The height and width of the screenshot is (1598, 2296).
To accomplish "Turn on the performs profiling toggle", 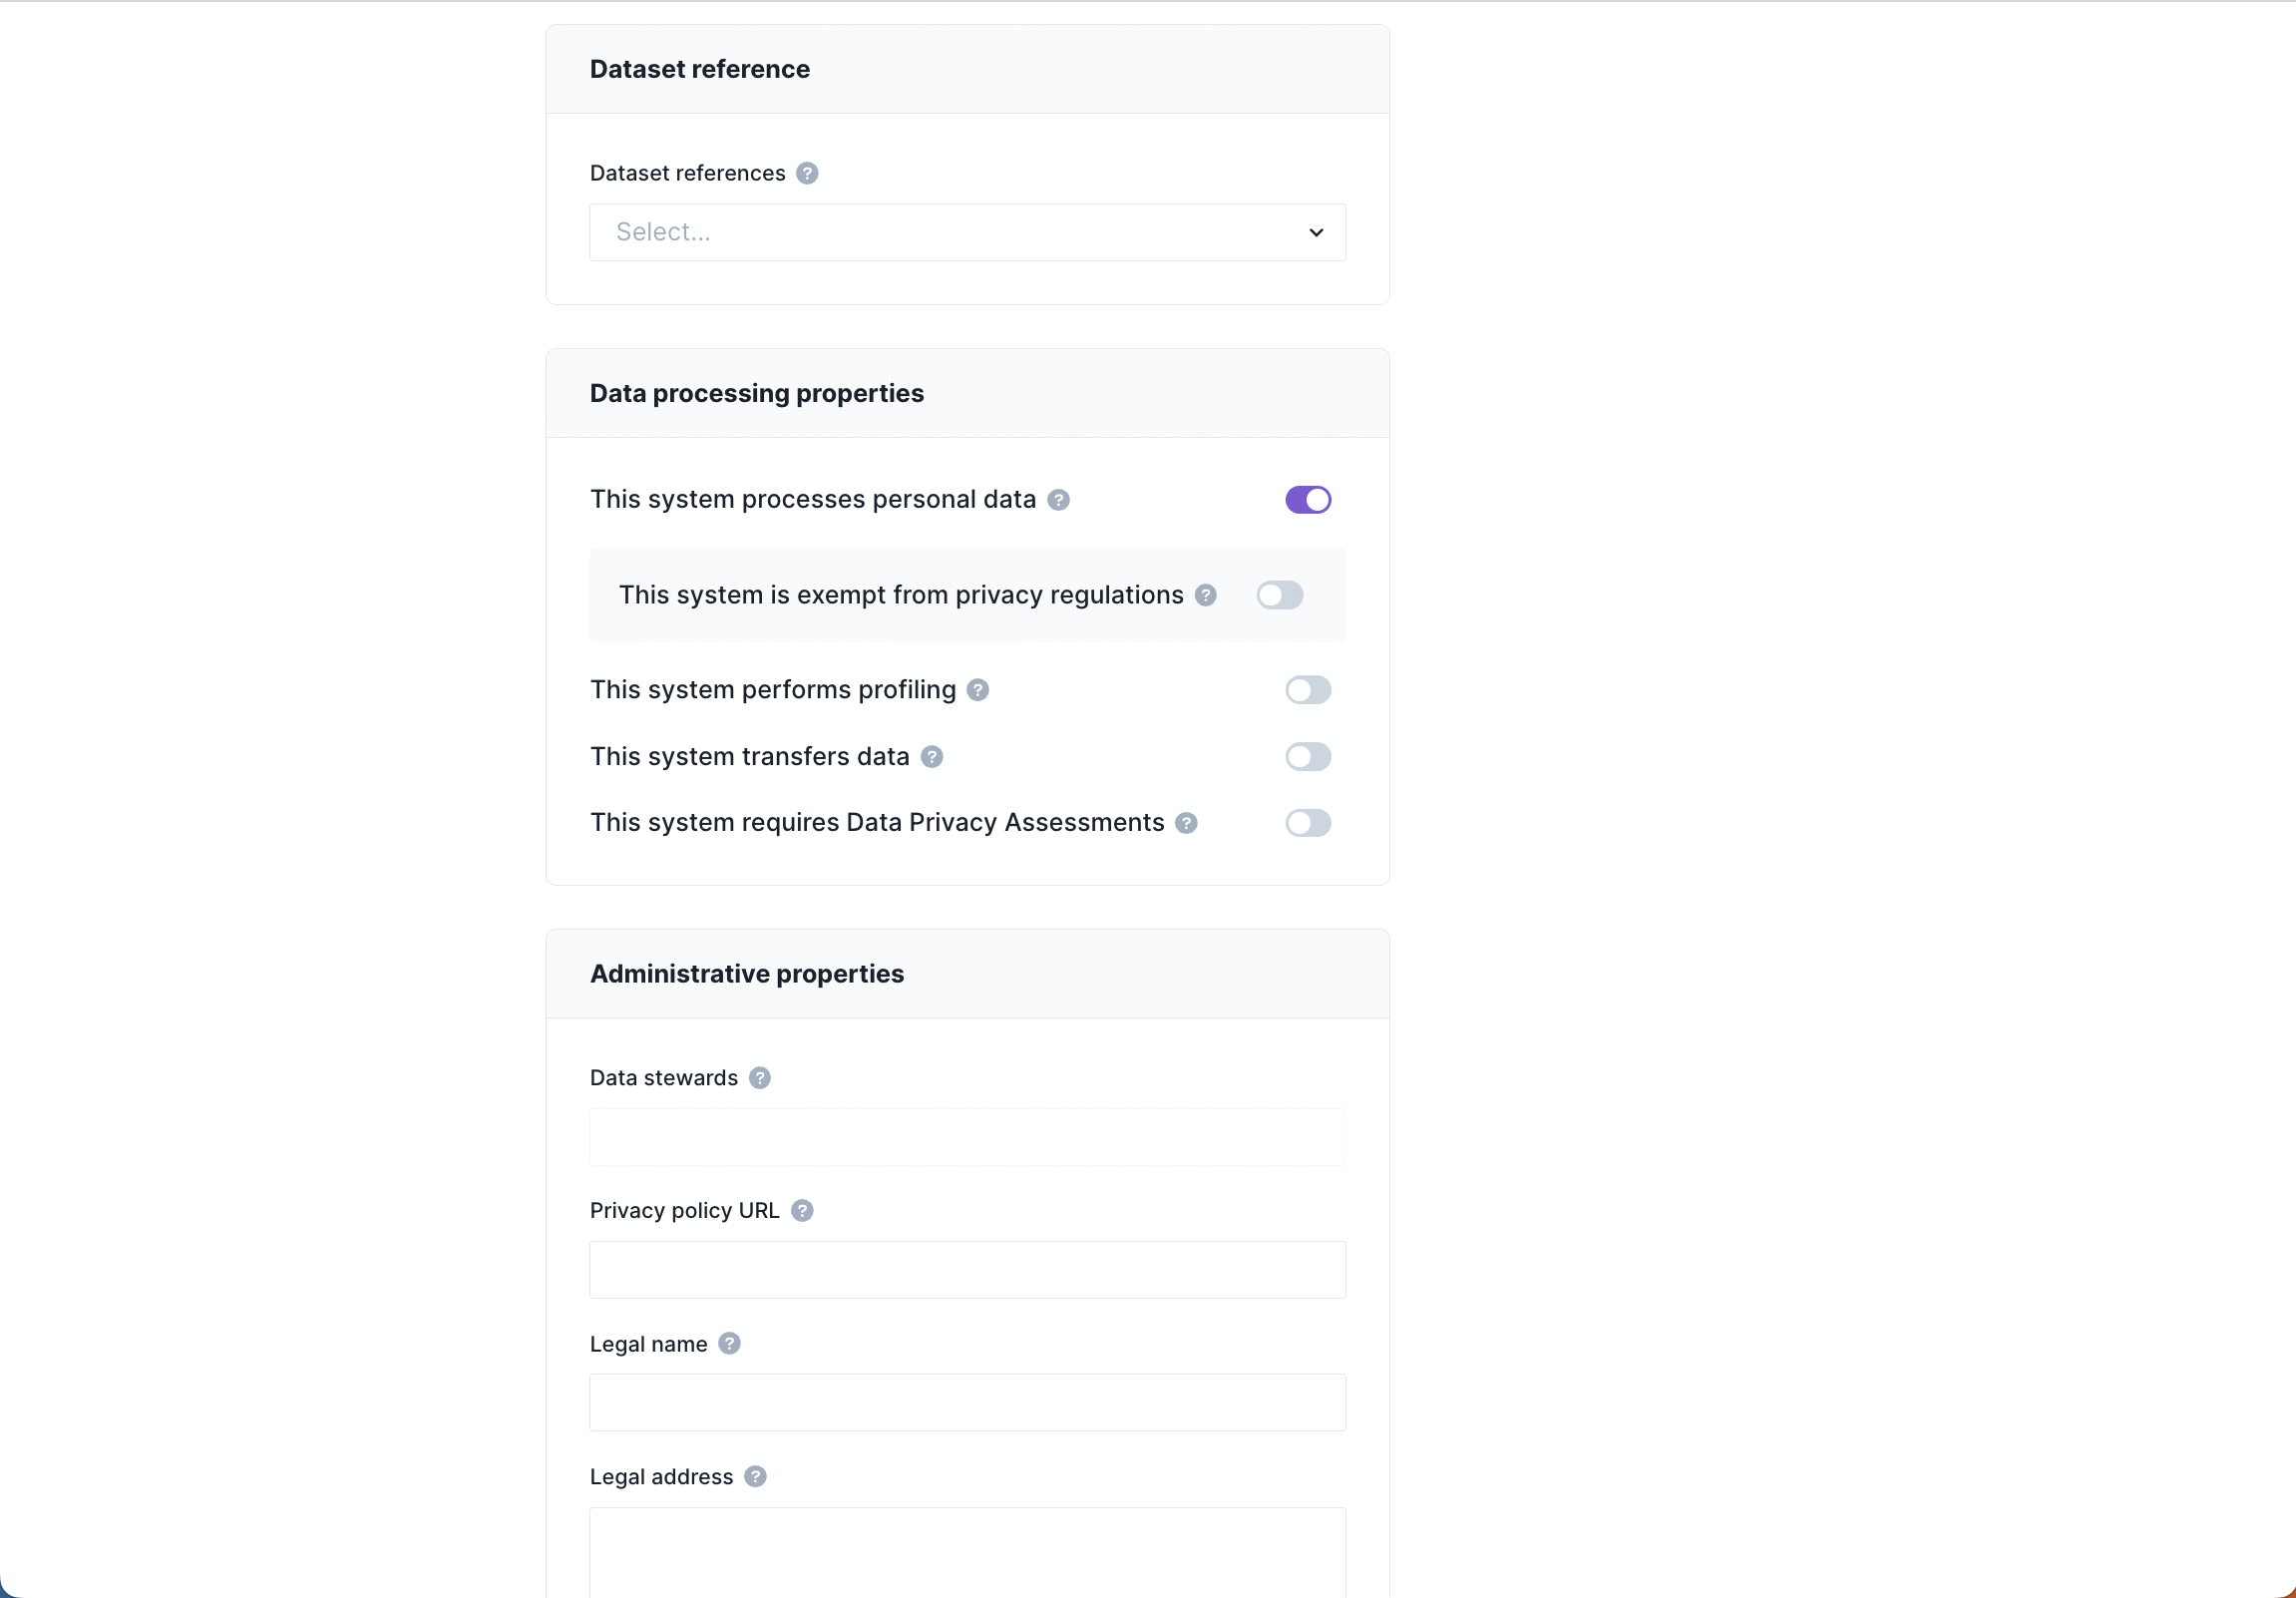I will pos(1308,690).
